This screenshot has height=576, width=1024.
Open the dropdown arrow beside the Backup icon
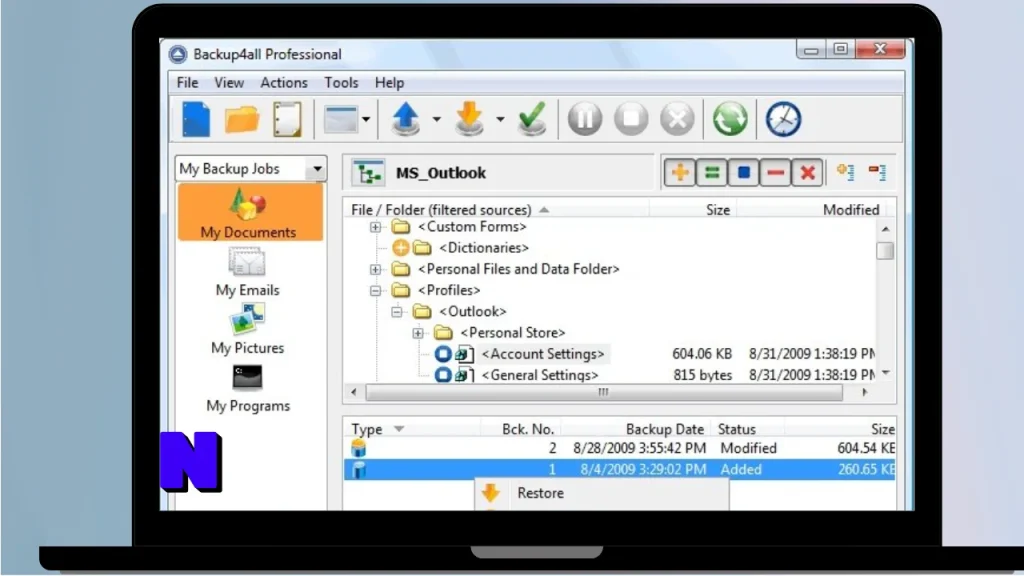(x=436, y=120)
